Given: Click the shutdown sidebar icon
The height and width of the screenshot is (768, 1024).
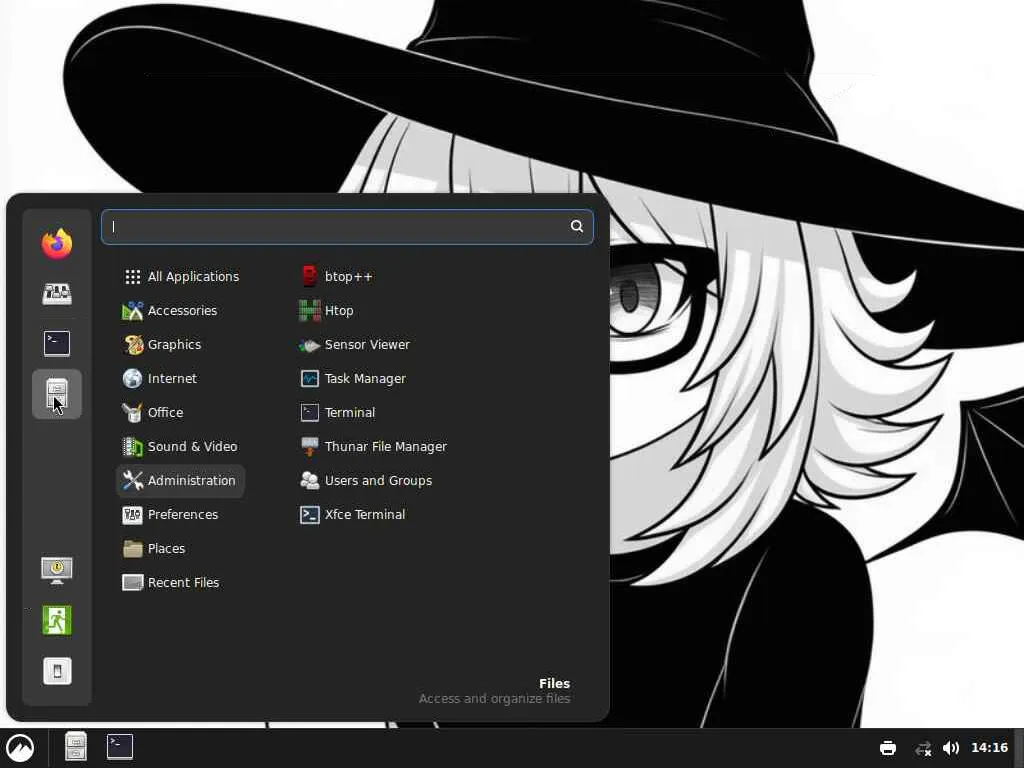Looking at the screenshot, I should [57, 671].
